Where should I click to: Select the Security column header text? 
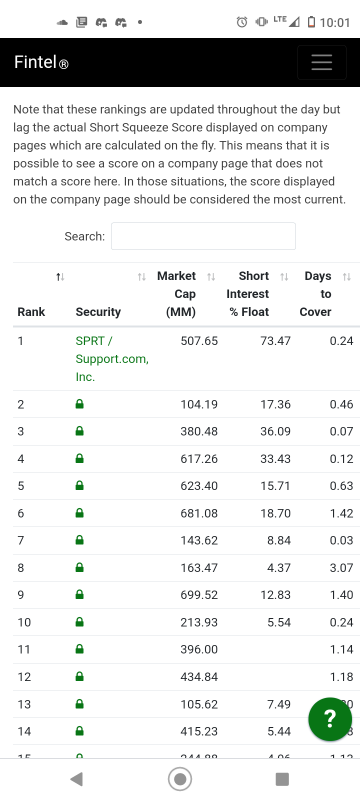[98, 312]
